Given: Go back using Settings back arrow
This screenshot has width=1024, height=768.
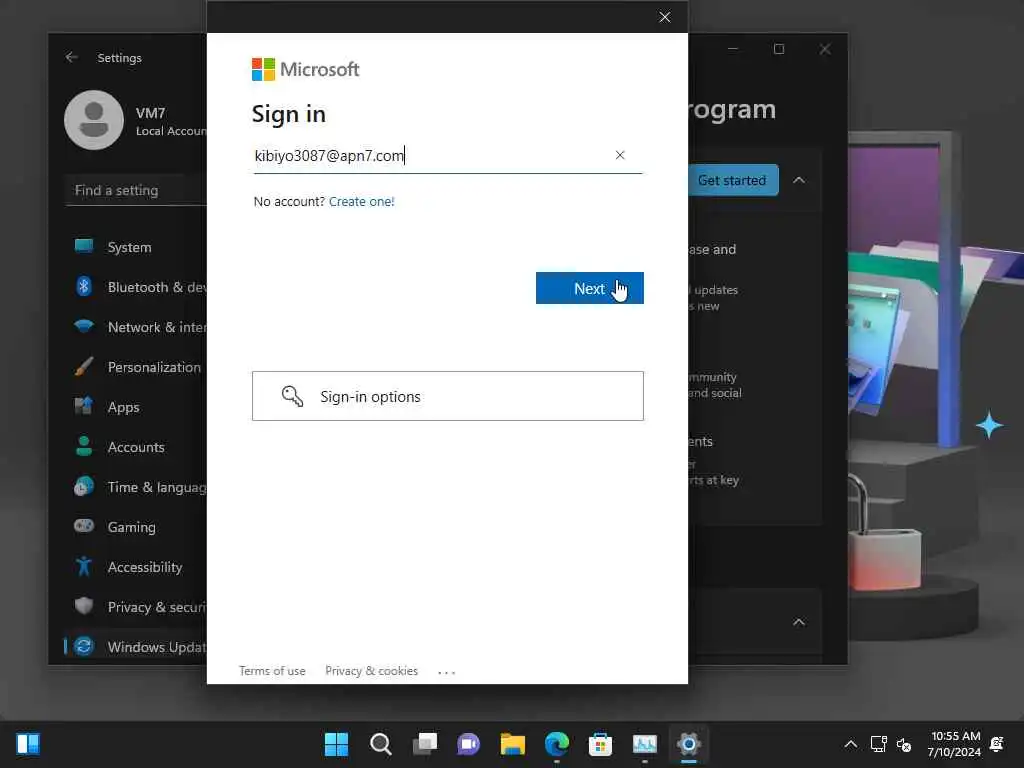Looking at the screenshot, I should click(x=71, y=57).
